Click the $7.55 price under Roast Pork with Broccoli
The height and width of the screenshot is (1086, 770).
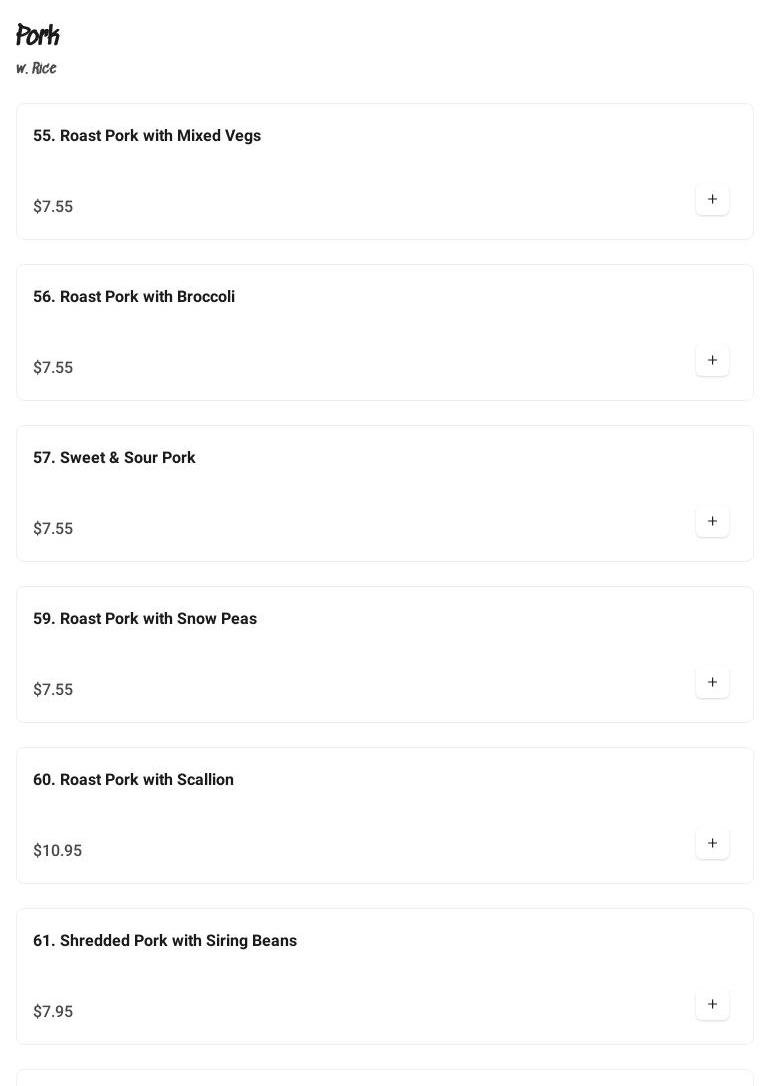[x=53, y=368]
